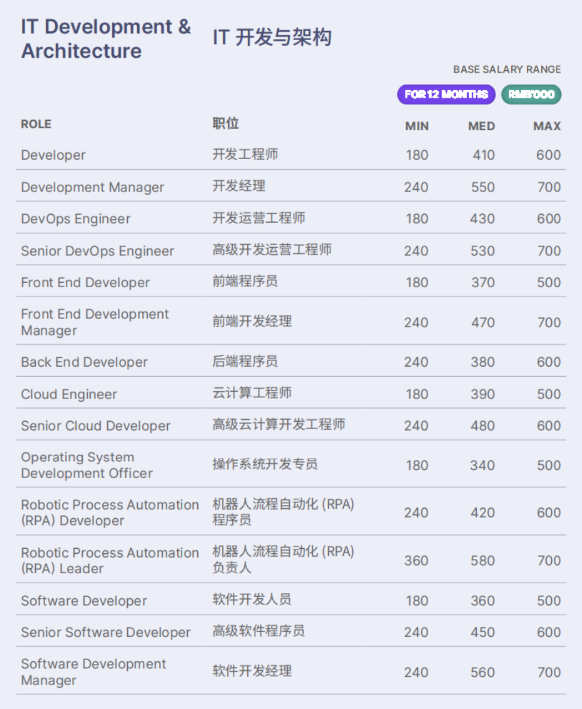Select the MAX column header
Image resolution: width=582 pixels, height=709 pixels.
point(547,126)
